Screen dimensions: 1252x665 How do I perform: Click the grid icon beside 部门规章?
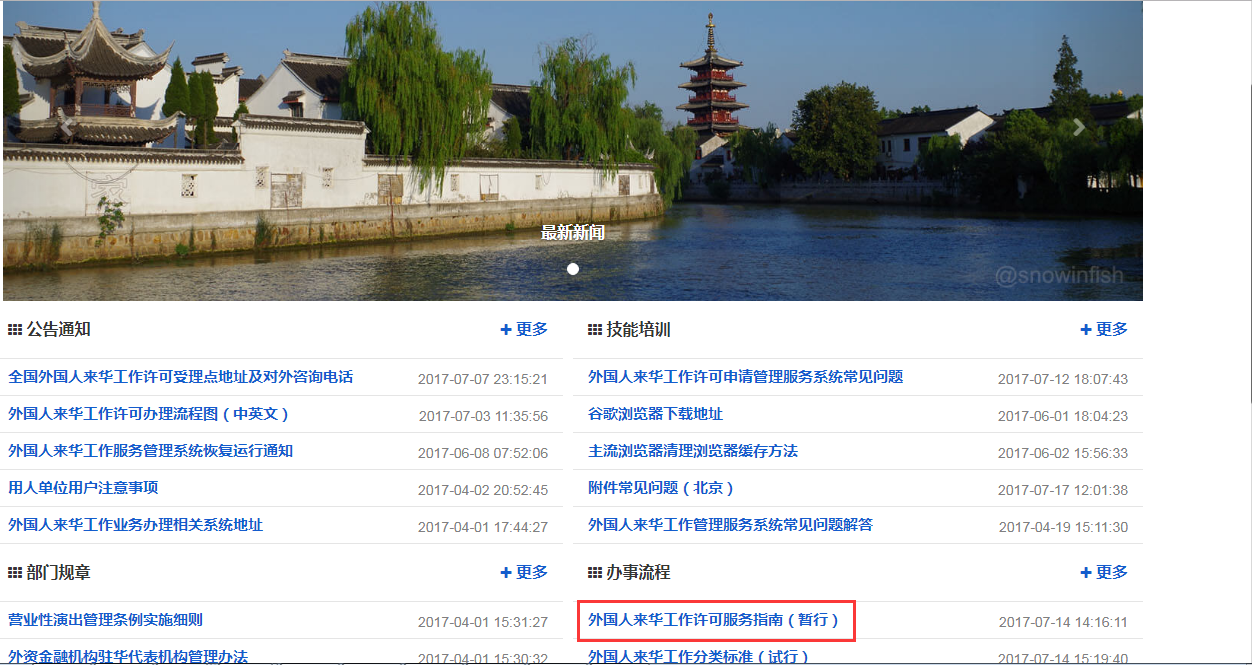pyautogui.click(x=14, y=572)
